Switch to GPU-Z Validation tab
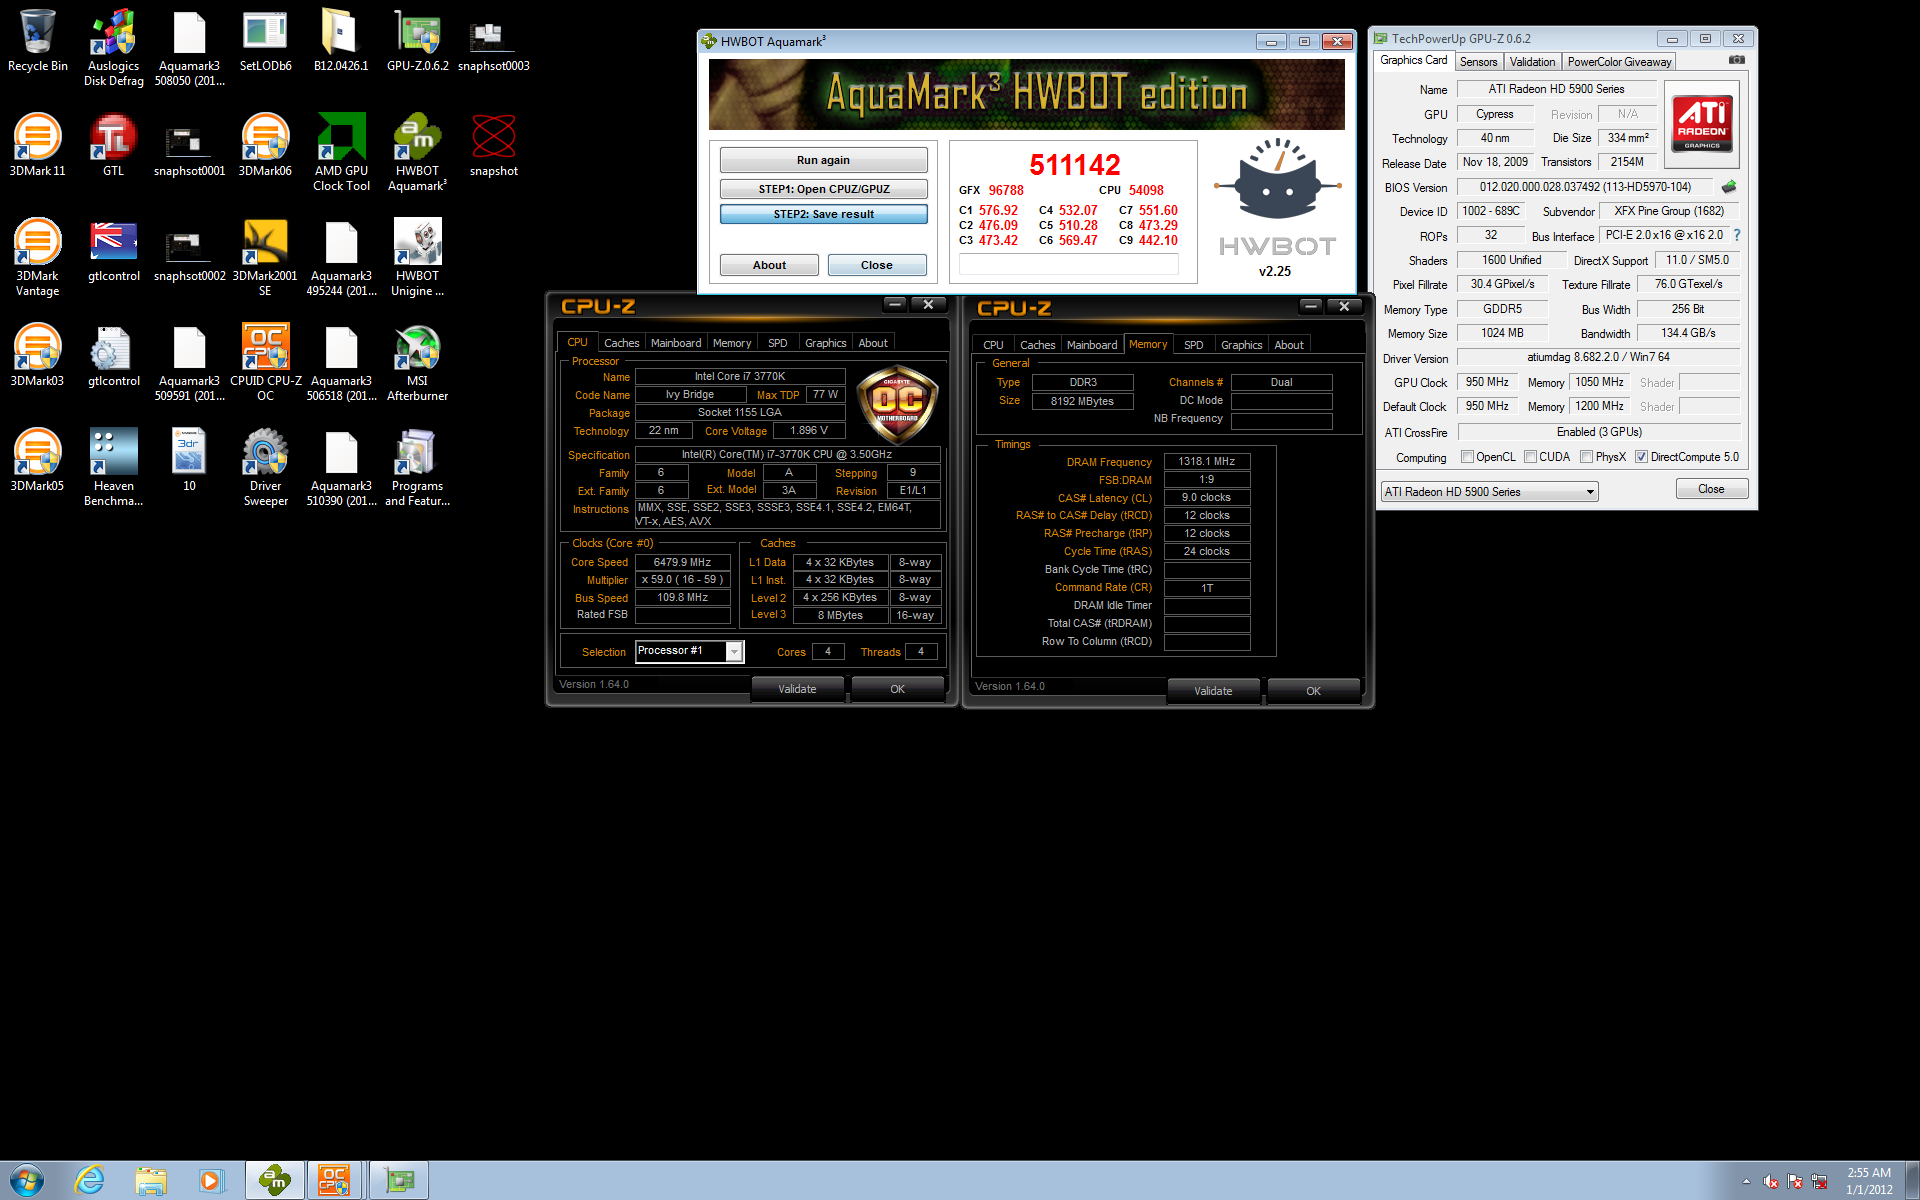The height and width of the screenshot is (1200, 1920). click(1532, 62)
